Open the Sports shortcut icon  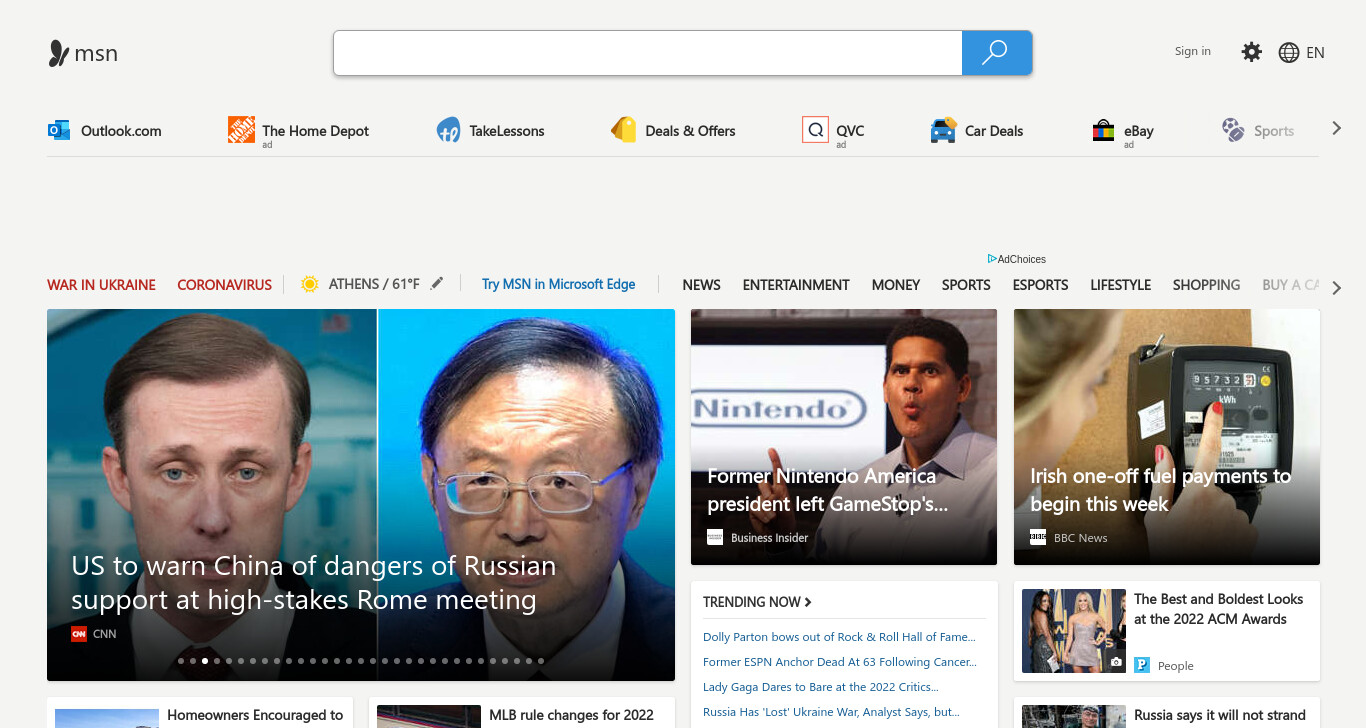tap(1233, 130)
